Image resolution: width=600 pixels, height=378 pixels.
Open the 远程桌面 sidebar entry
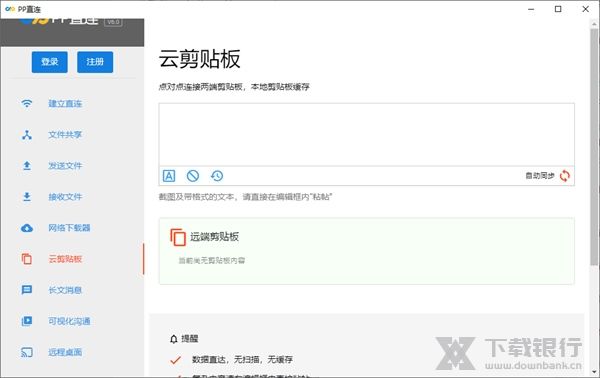(x=65, y=352)
